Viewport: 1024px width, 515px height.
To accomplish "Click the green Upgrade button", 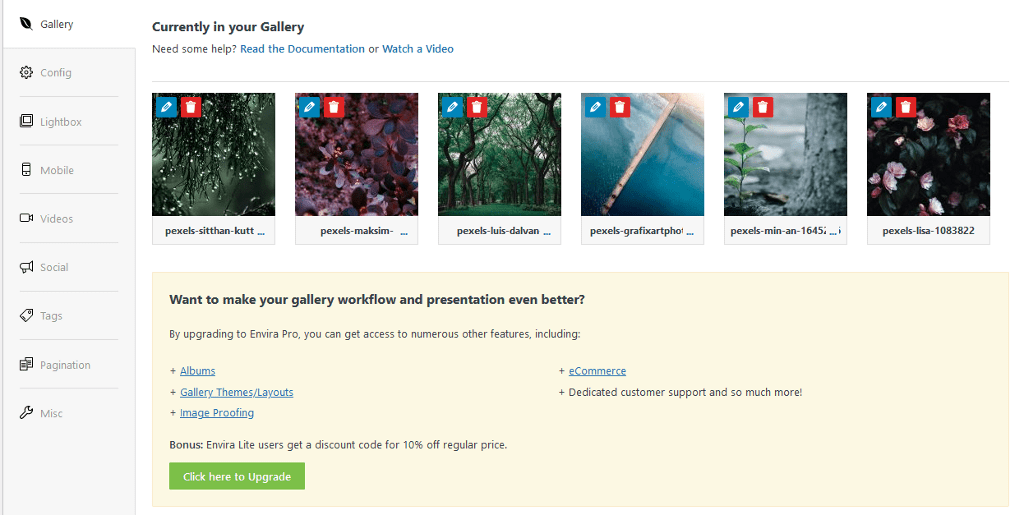I will click(237, 477).
